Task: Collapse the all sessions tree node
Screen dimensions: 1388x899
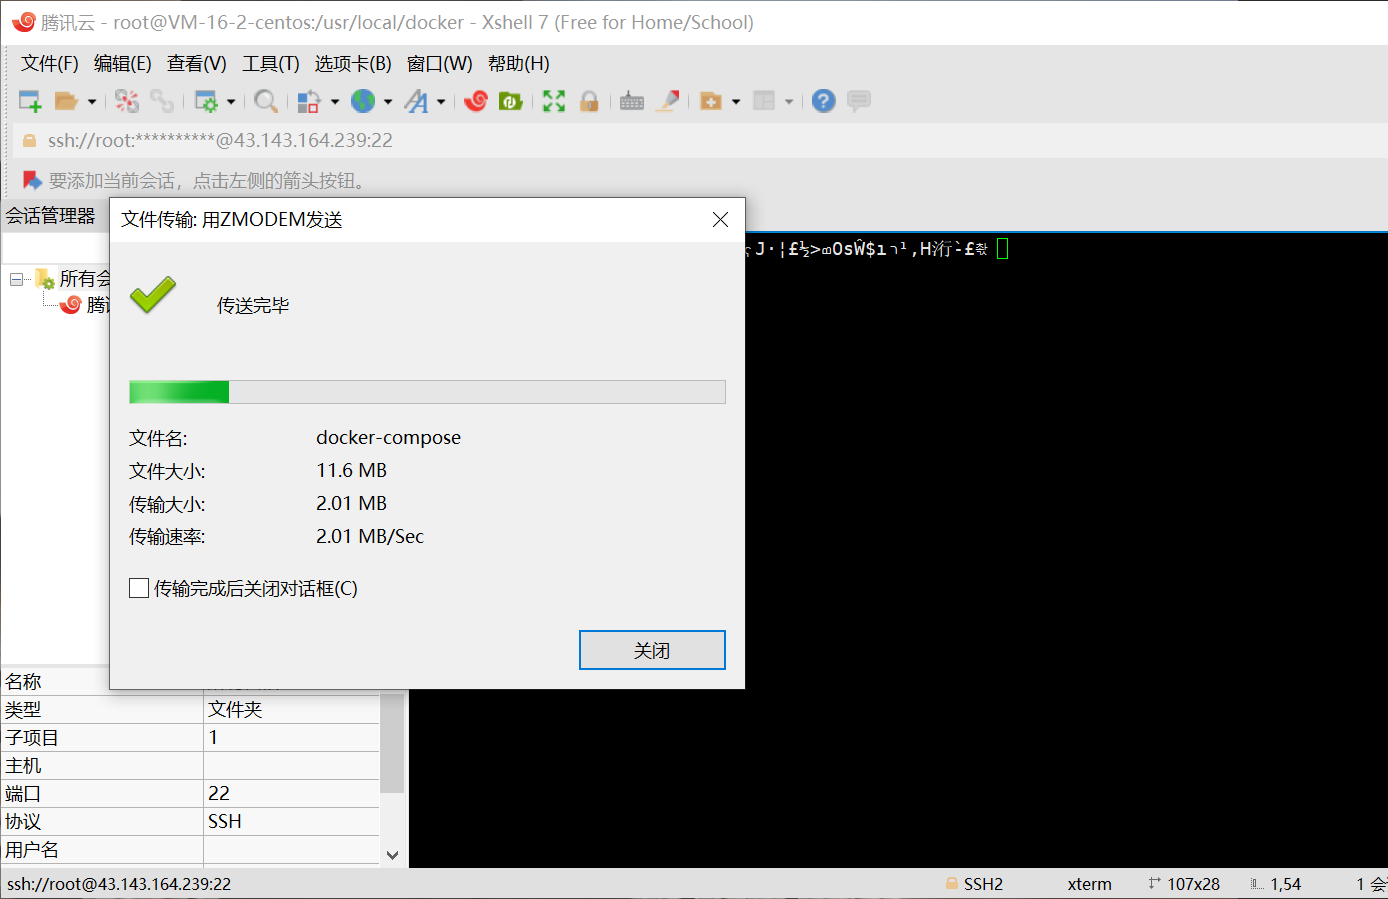Action: [17, 279]
